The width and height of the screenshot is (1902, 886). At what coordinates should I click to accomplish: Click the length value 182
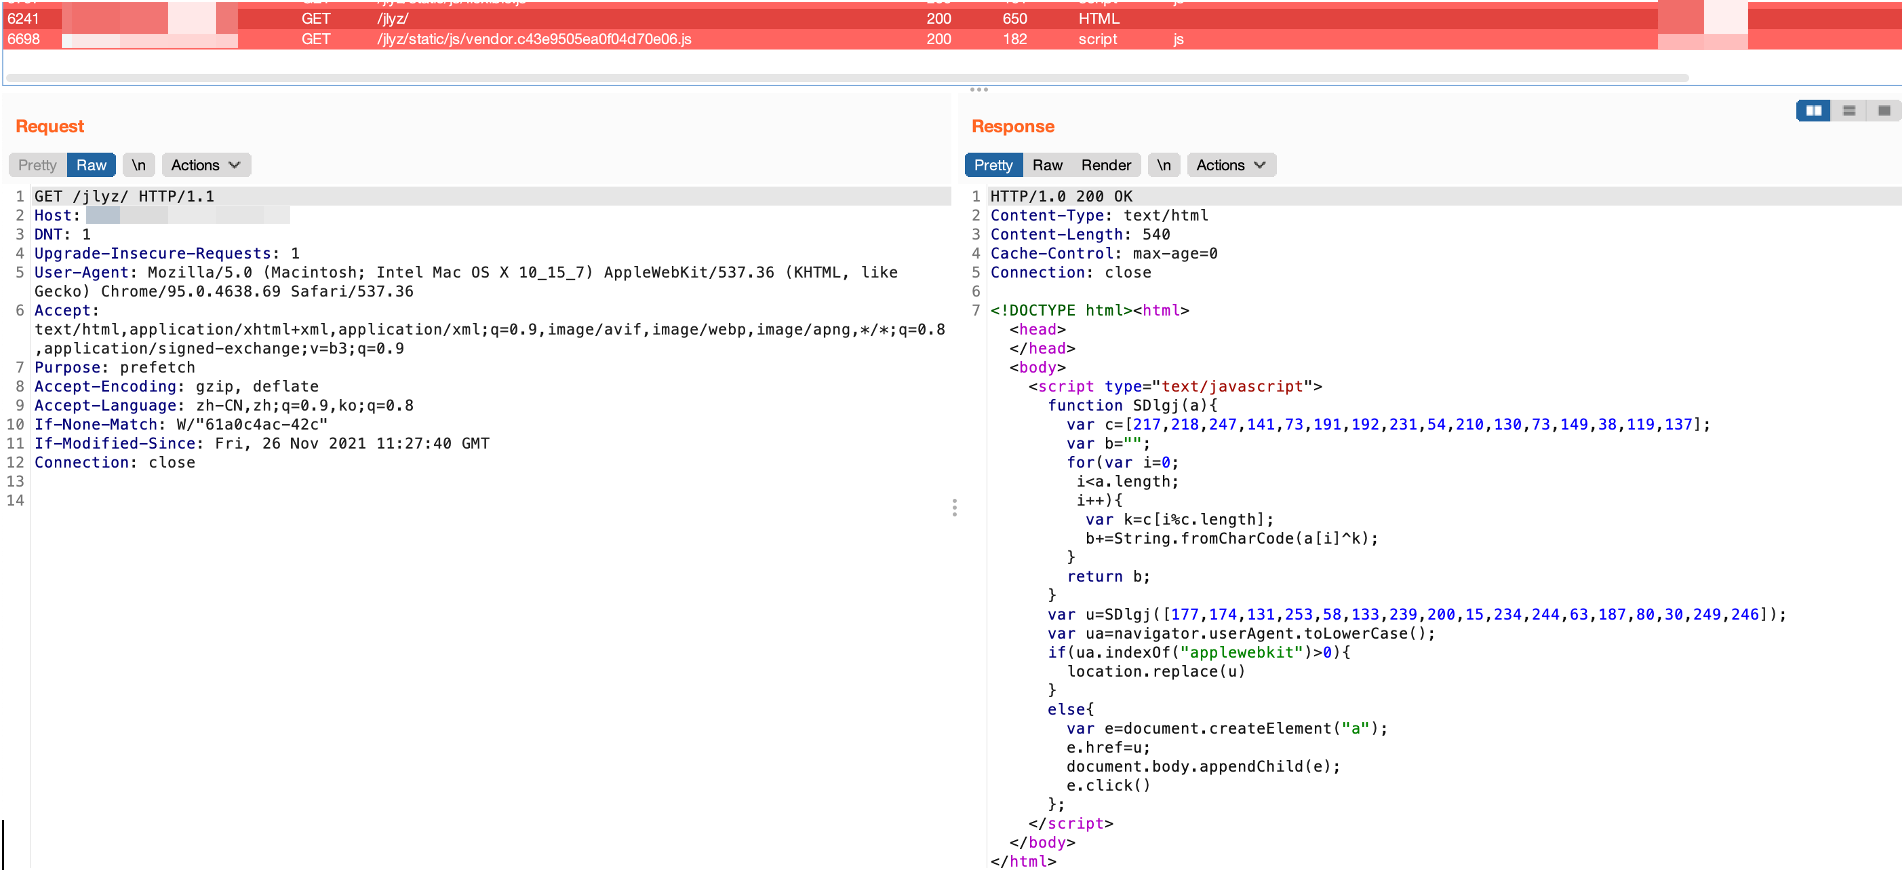point(1015,39)
